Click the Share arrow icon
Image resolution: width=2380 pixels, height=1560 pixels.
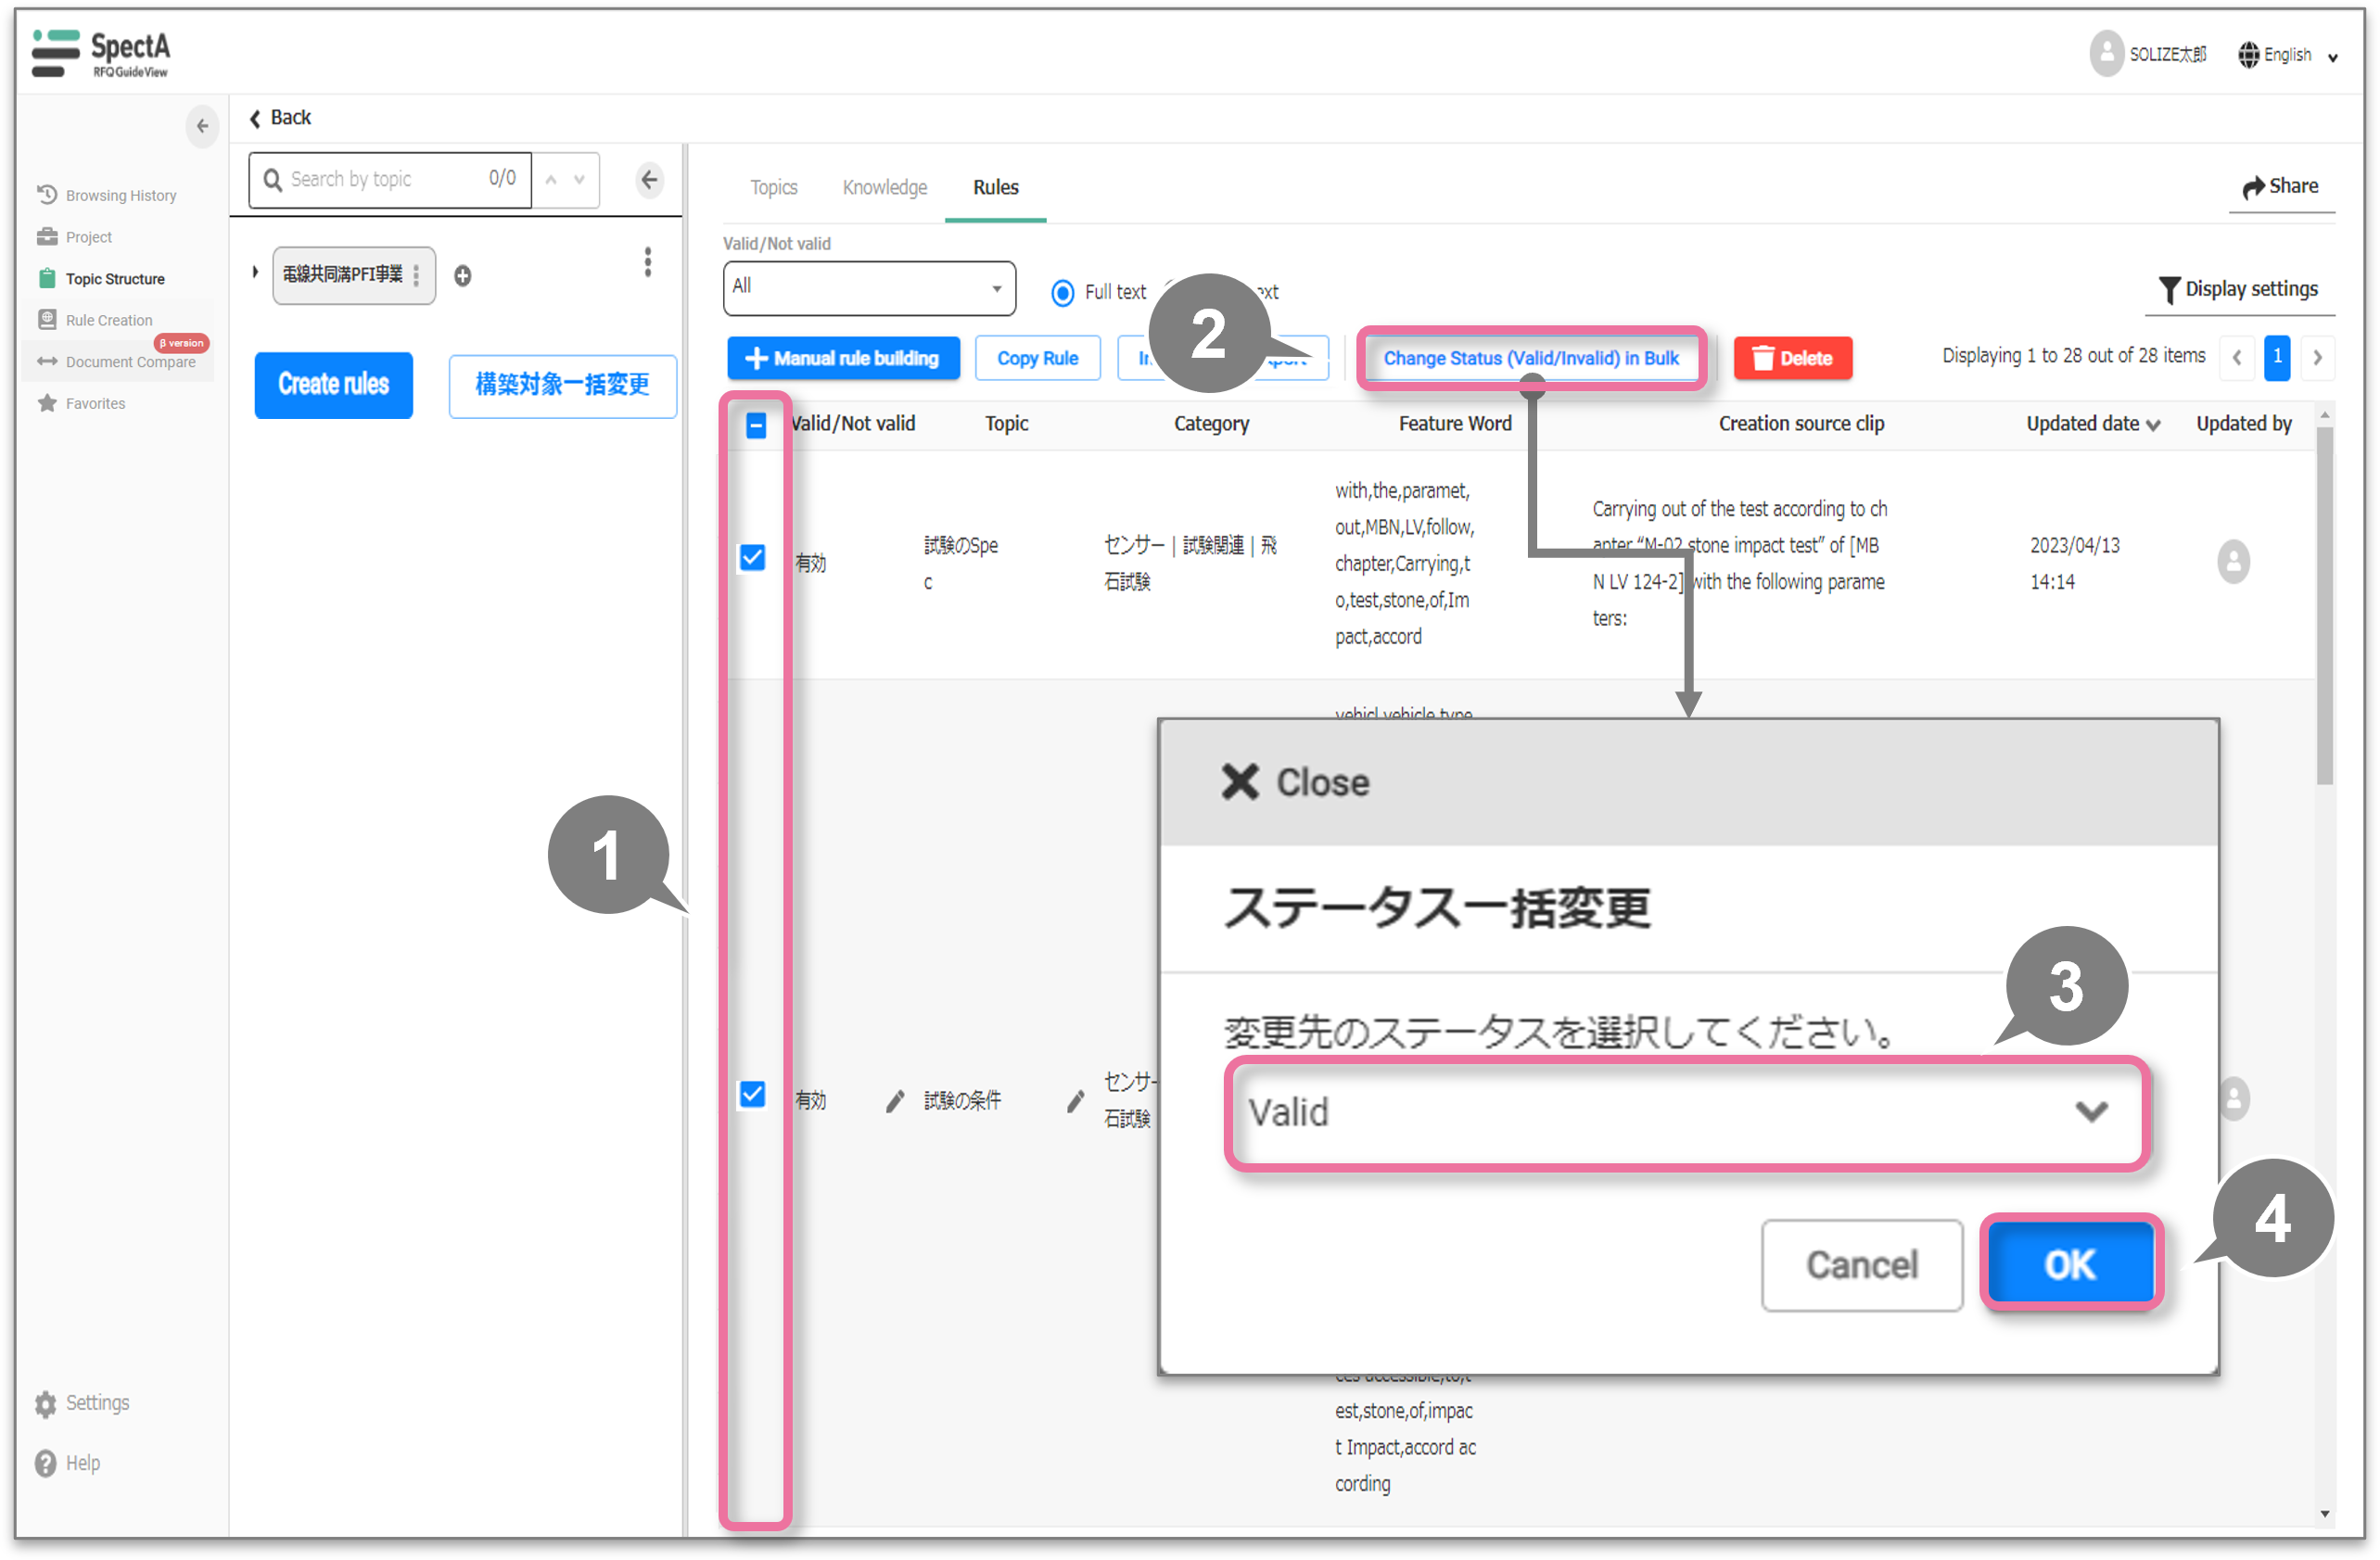click(2252, 187)
